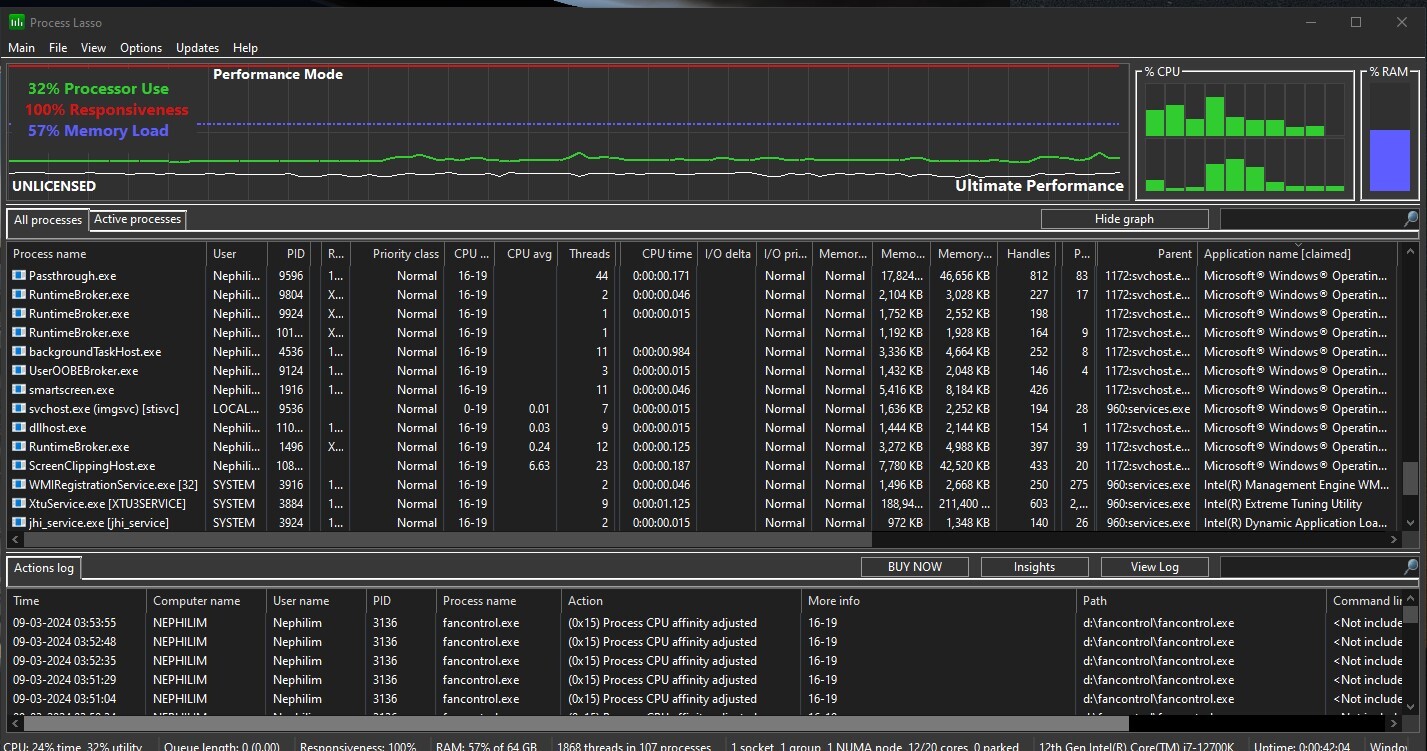Sort process list by PID column
The width and height of the screenshot is (1427, 751).
click(x=290, y=254)
